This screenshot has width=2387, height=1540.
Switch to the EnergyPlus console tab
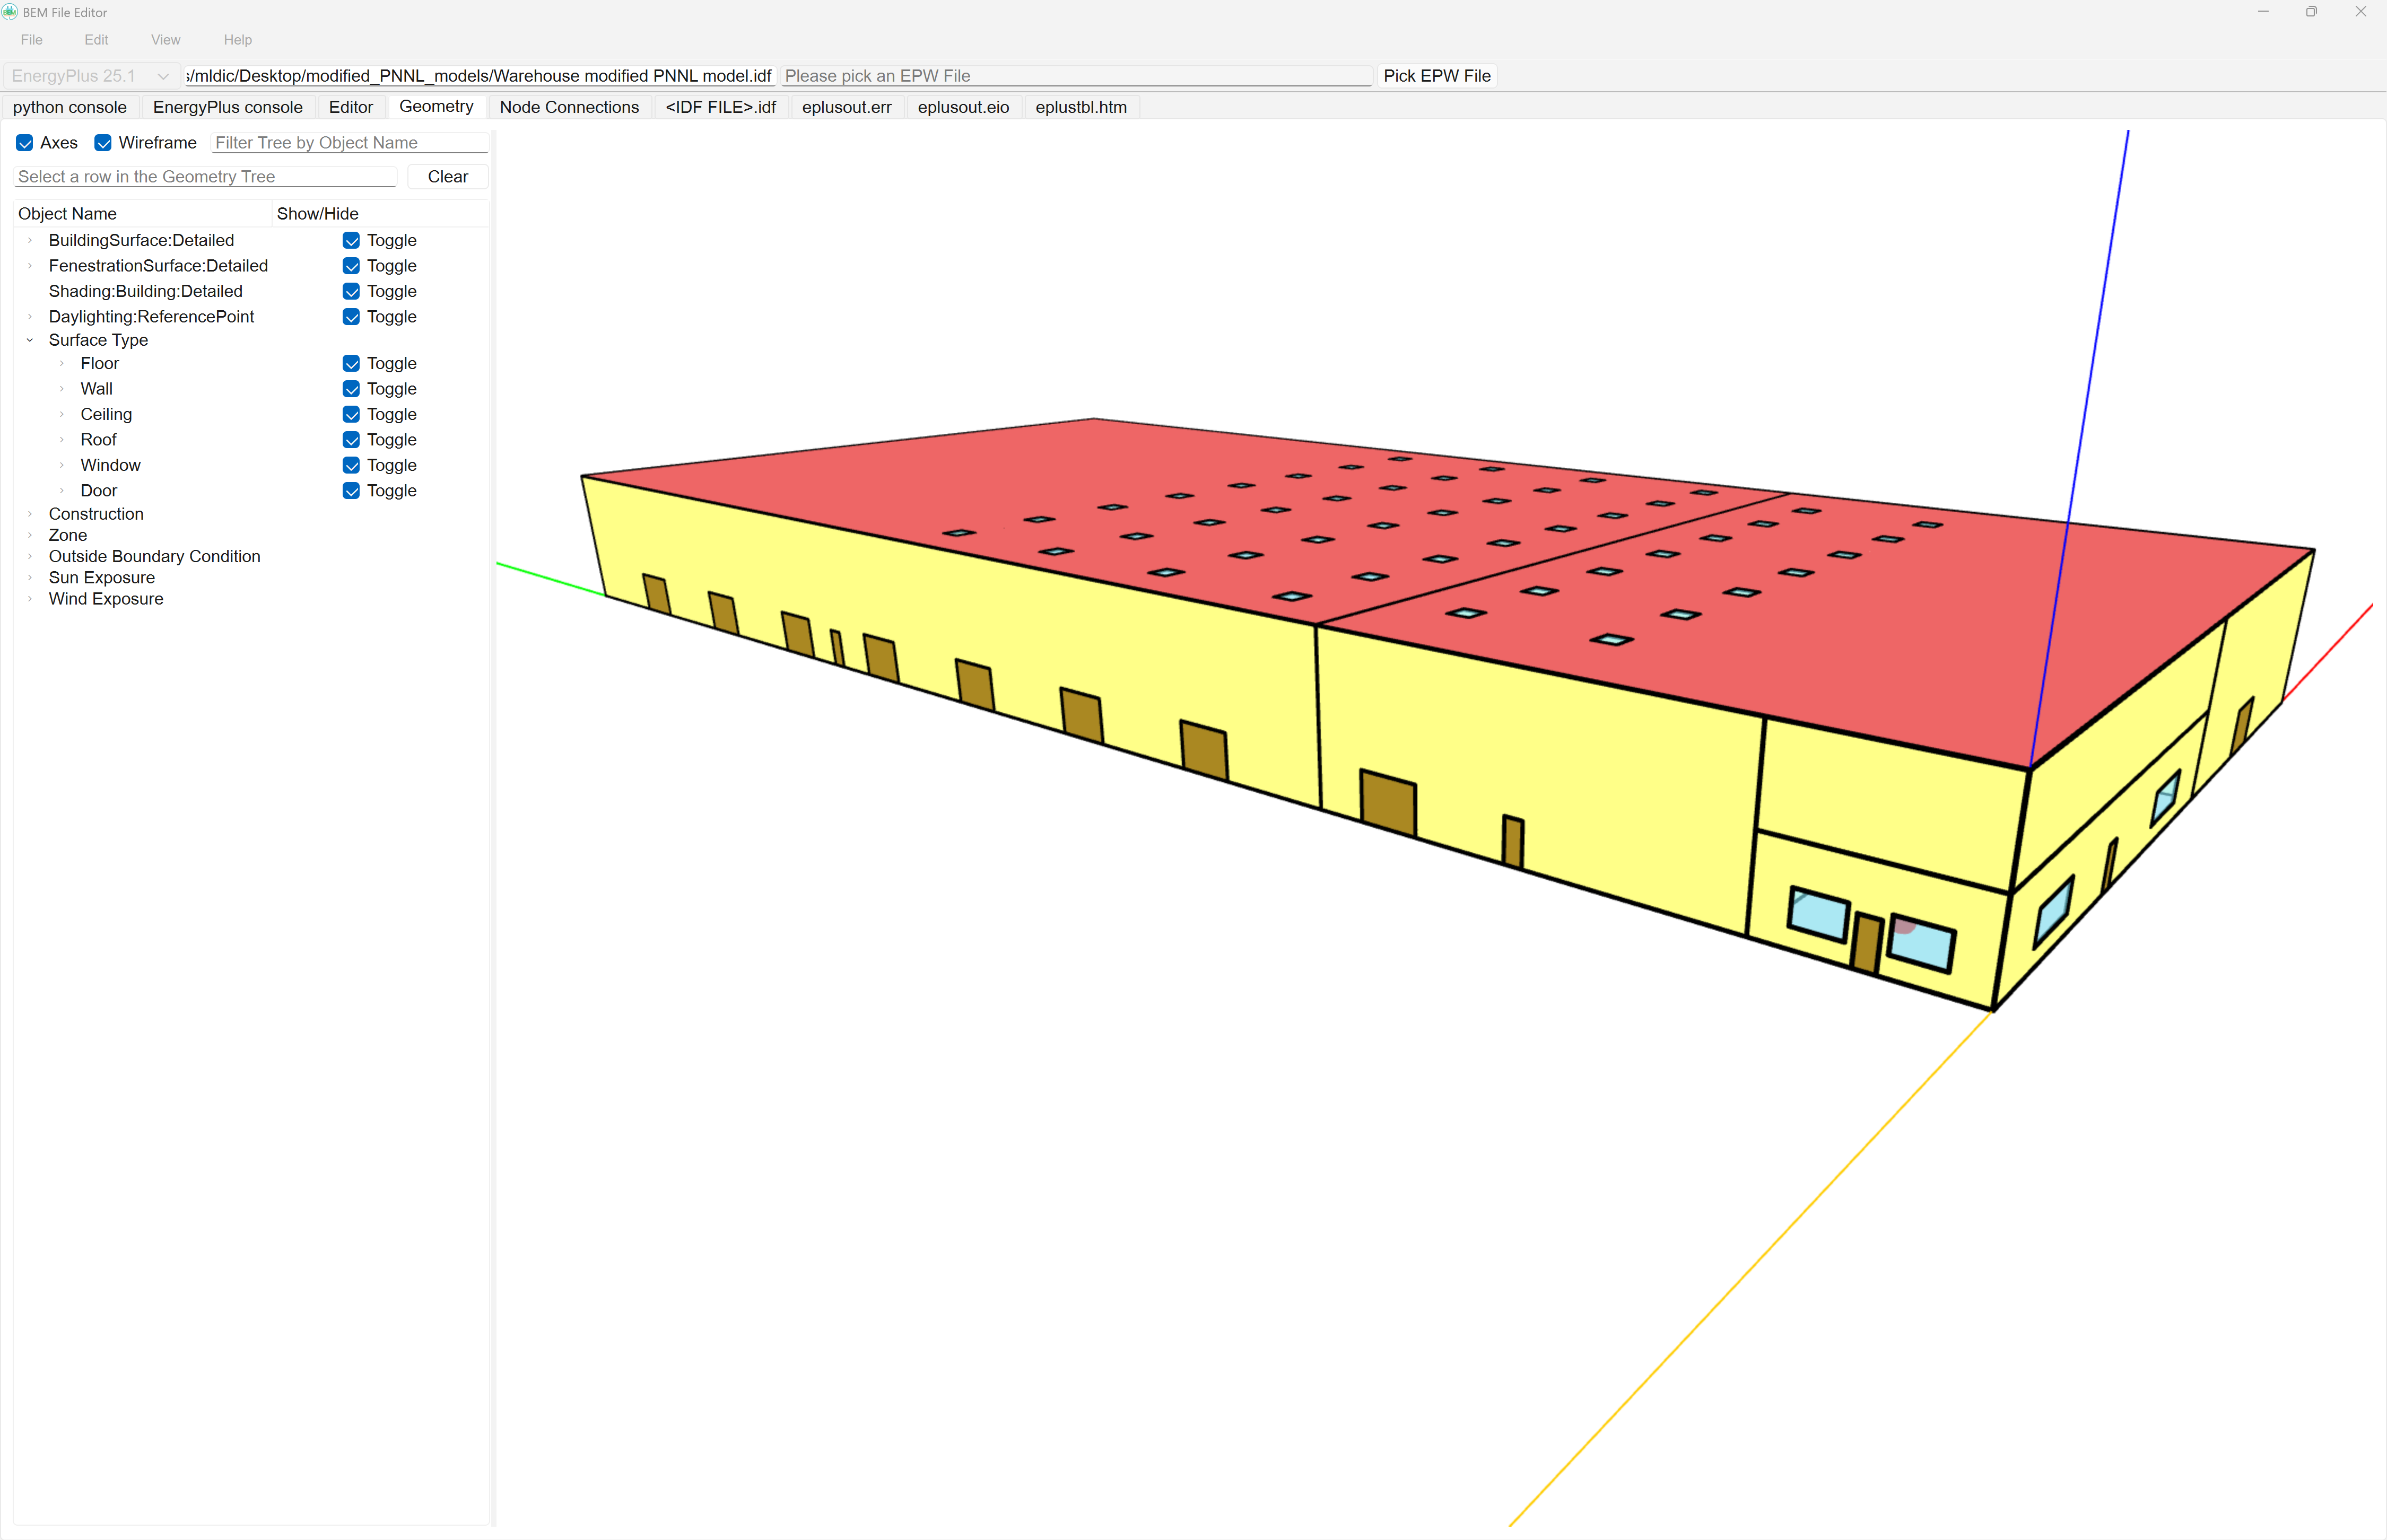tap(228, 107)
